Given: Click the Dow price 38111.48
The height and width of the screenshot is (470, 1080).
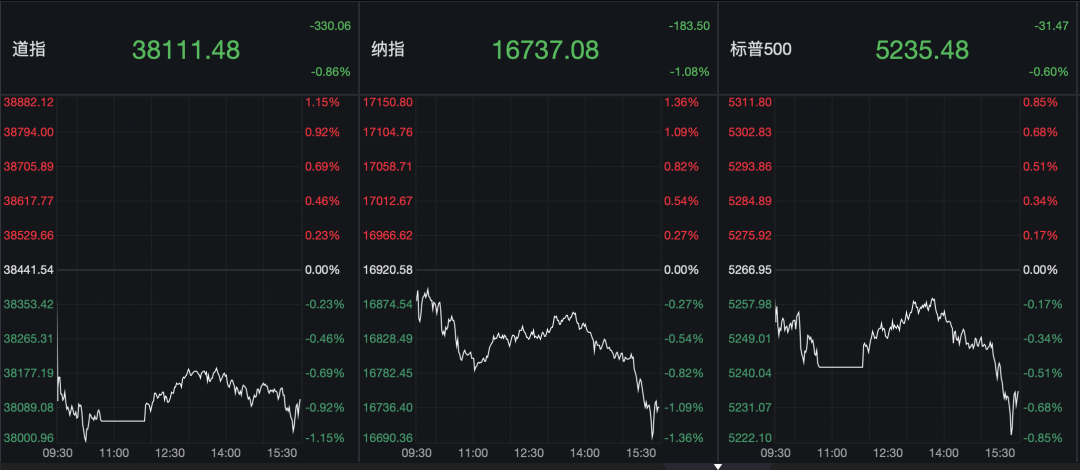Looking at the screenshot, I should point(186,49).
